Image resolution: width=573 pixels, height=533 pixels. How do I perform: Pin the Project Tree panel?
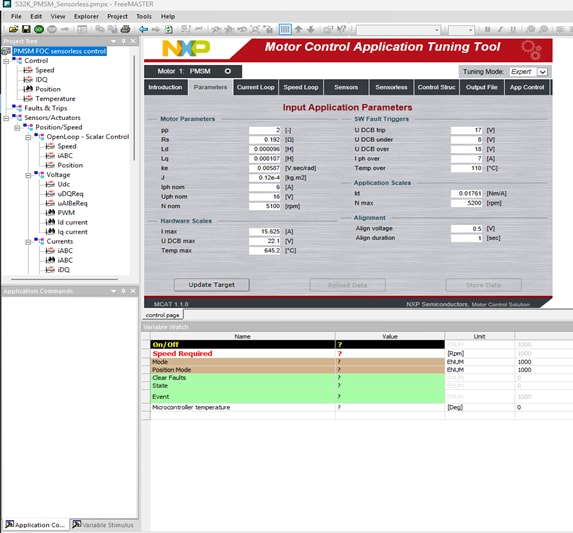pos(124,41)
